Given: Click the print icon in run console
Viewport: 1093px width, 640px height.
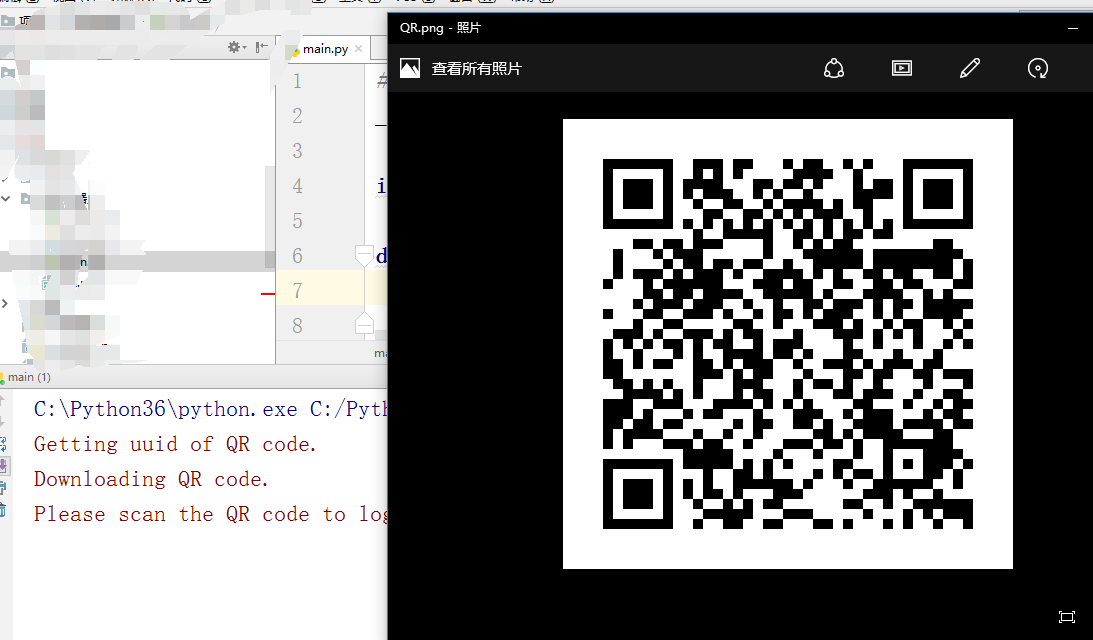Looking at the screenshot, I should (3, 488).
